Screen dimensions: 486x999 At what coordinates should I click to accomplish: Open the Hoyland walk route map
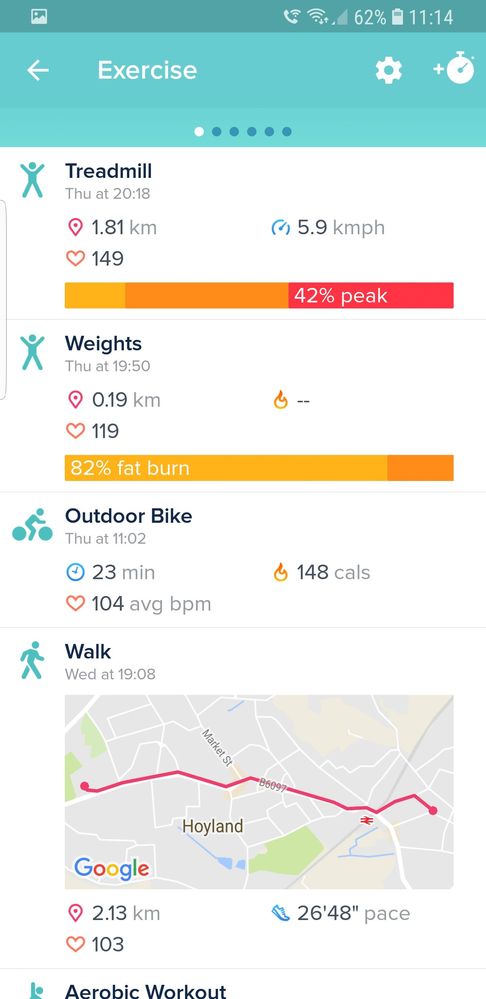point(259,792)
